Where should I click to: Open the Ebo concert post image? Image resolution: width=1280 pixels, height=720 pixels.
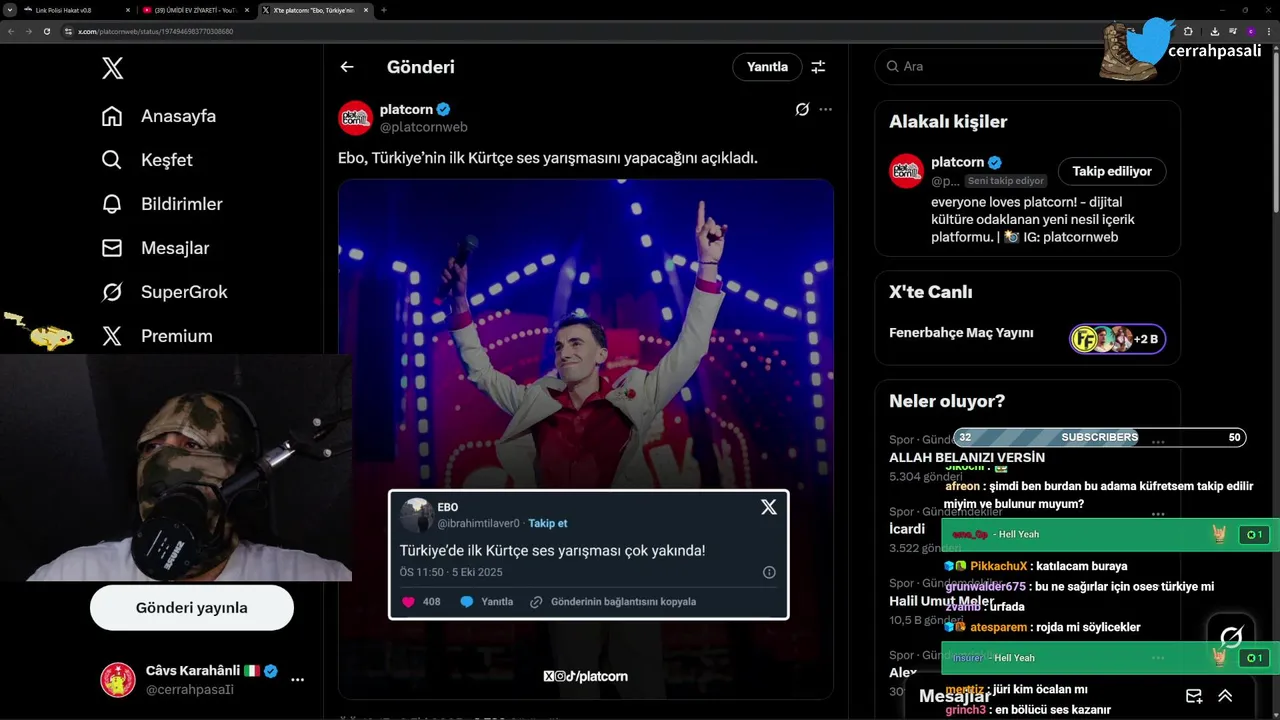pyautogui.click(x=586, y=438)
